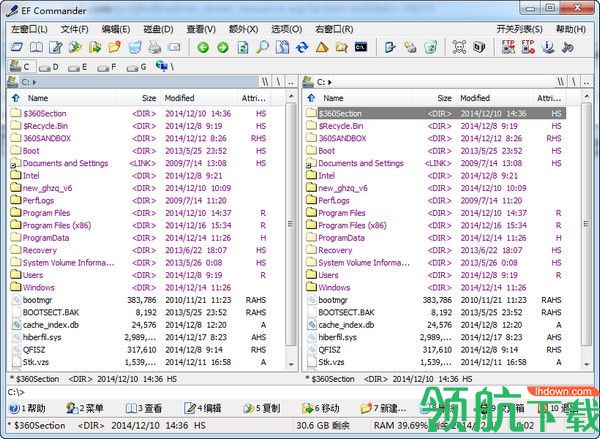Click the right pane vertical scrollbar up arrow
The width and height of the screenshot is (600, 439).
click(587, 97)
